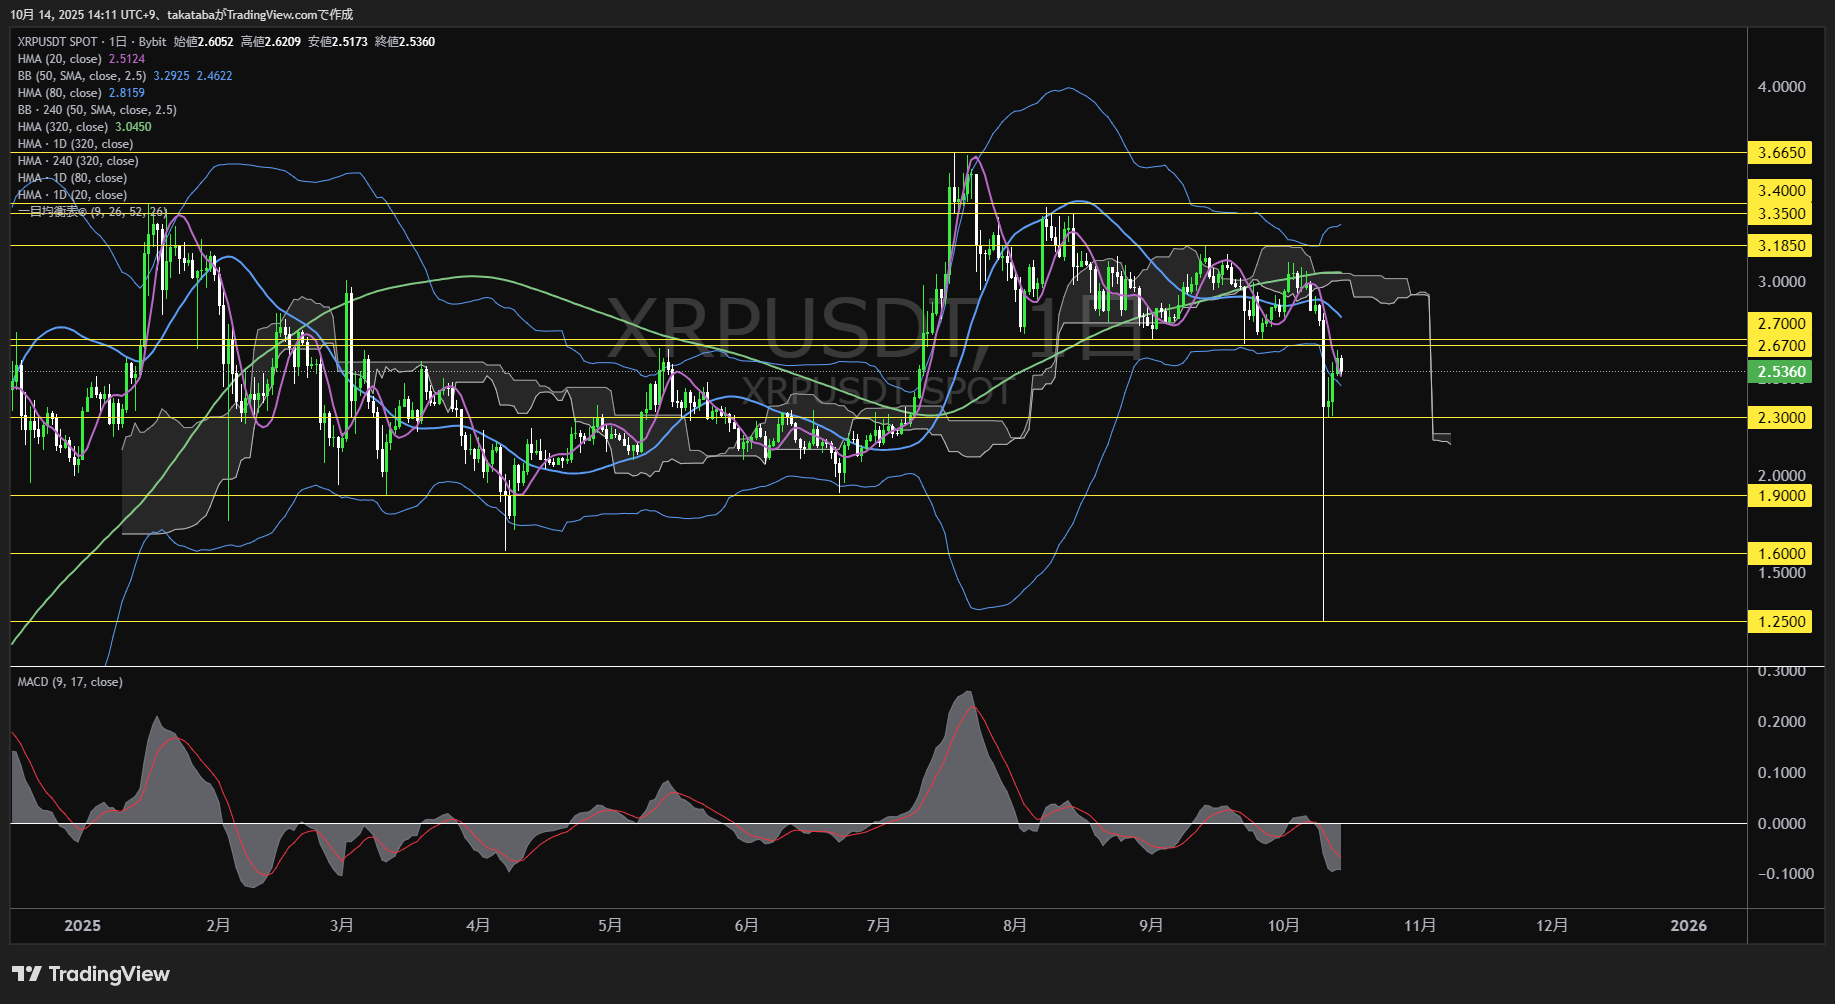Click the 1.2500 price level label
The width and height of the screenshot is (1835, 1004).
[x=1781, y=622]
